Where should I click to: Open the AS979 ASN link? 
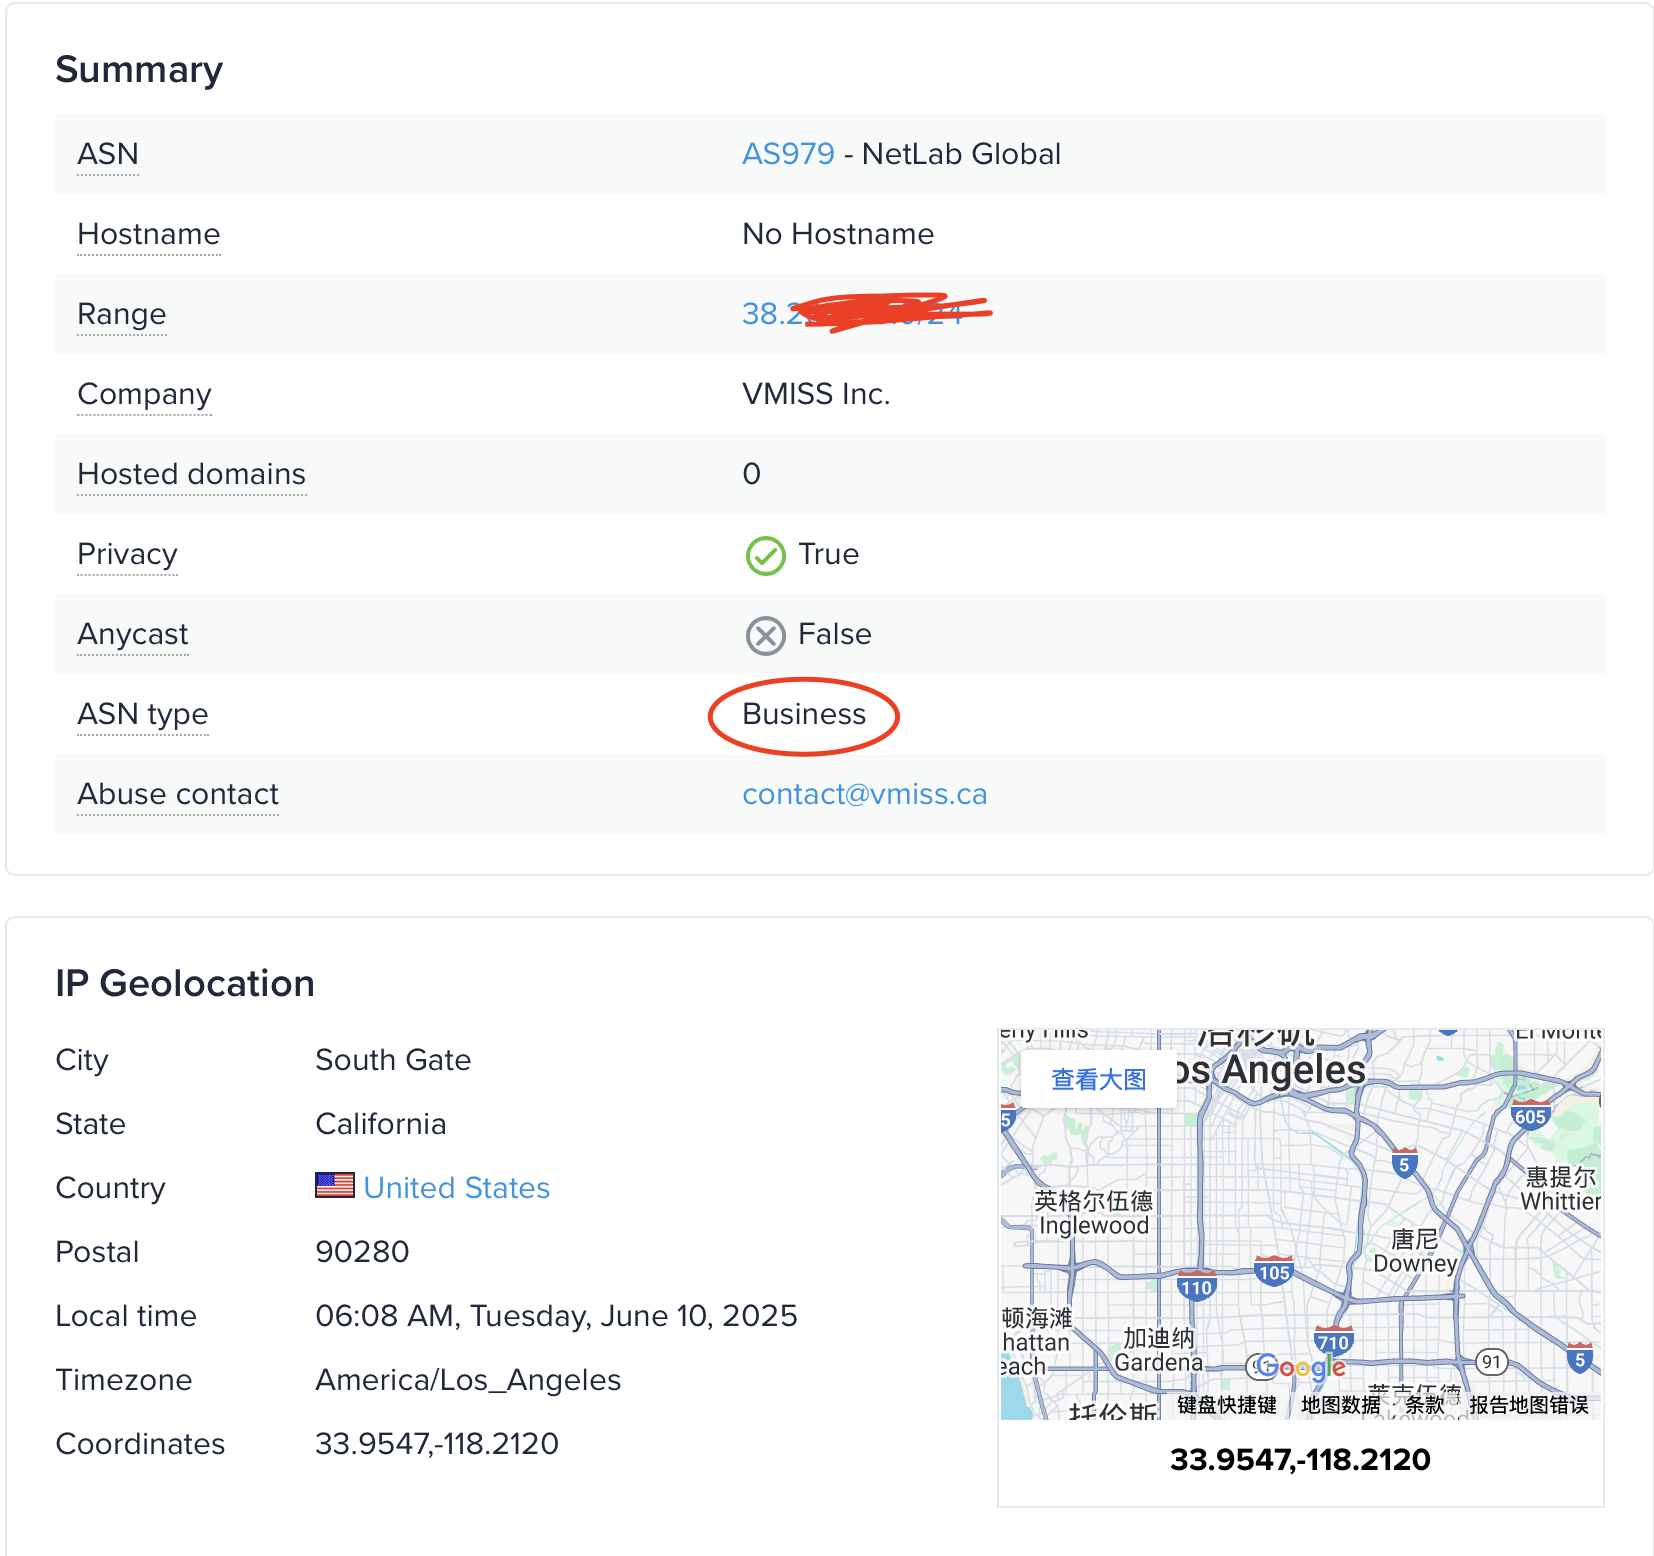click(788, 154)
